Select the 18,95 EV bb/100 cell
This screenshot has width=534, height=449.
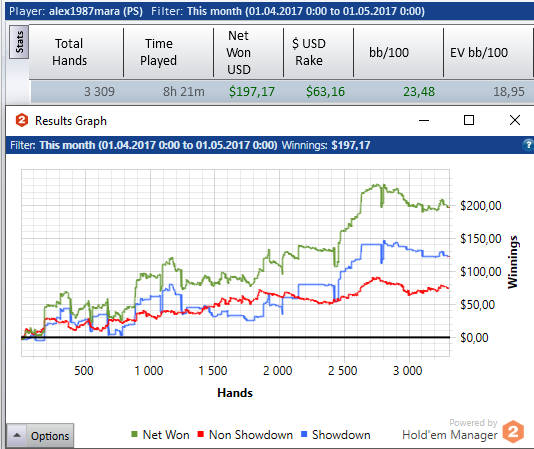point(509,92)
